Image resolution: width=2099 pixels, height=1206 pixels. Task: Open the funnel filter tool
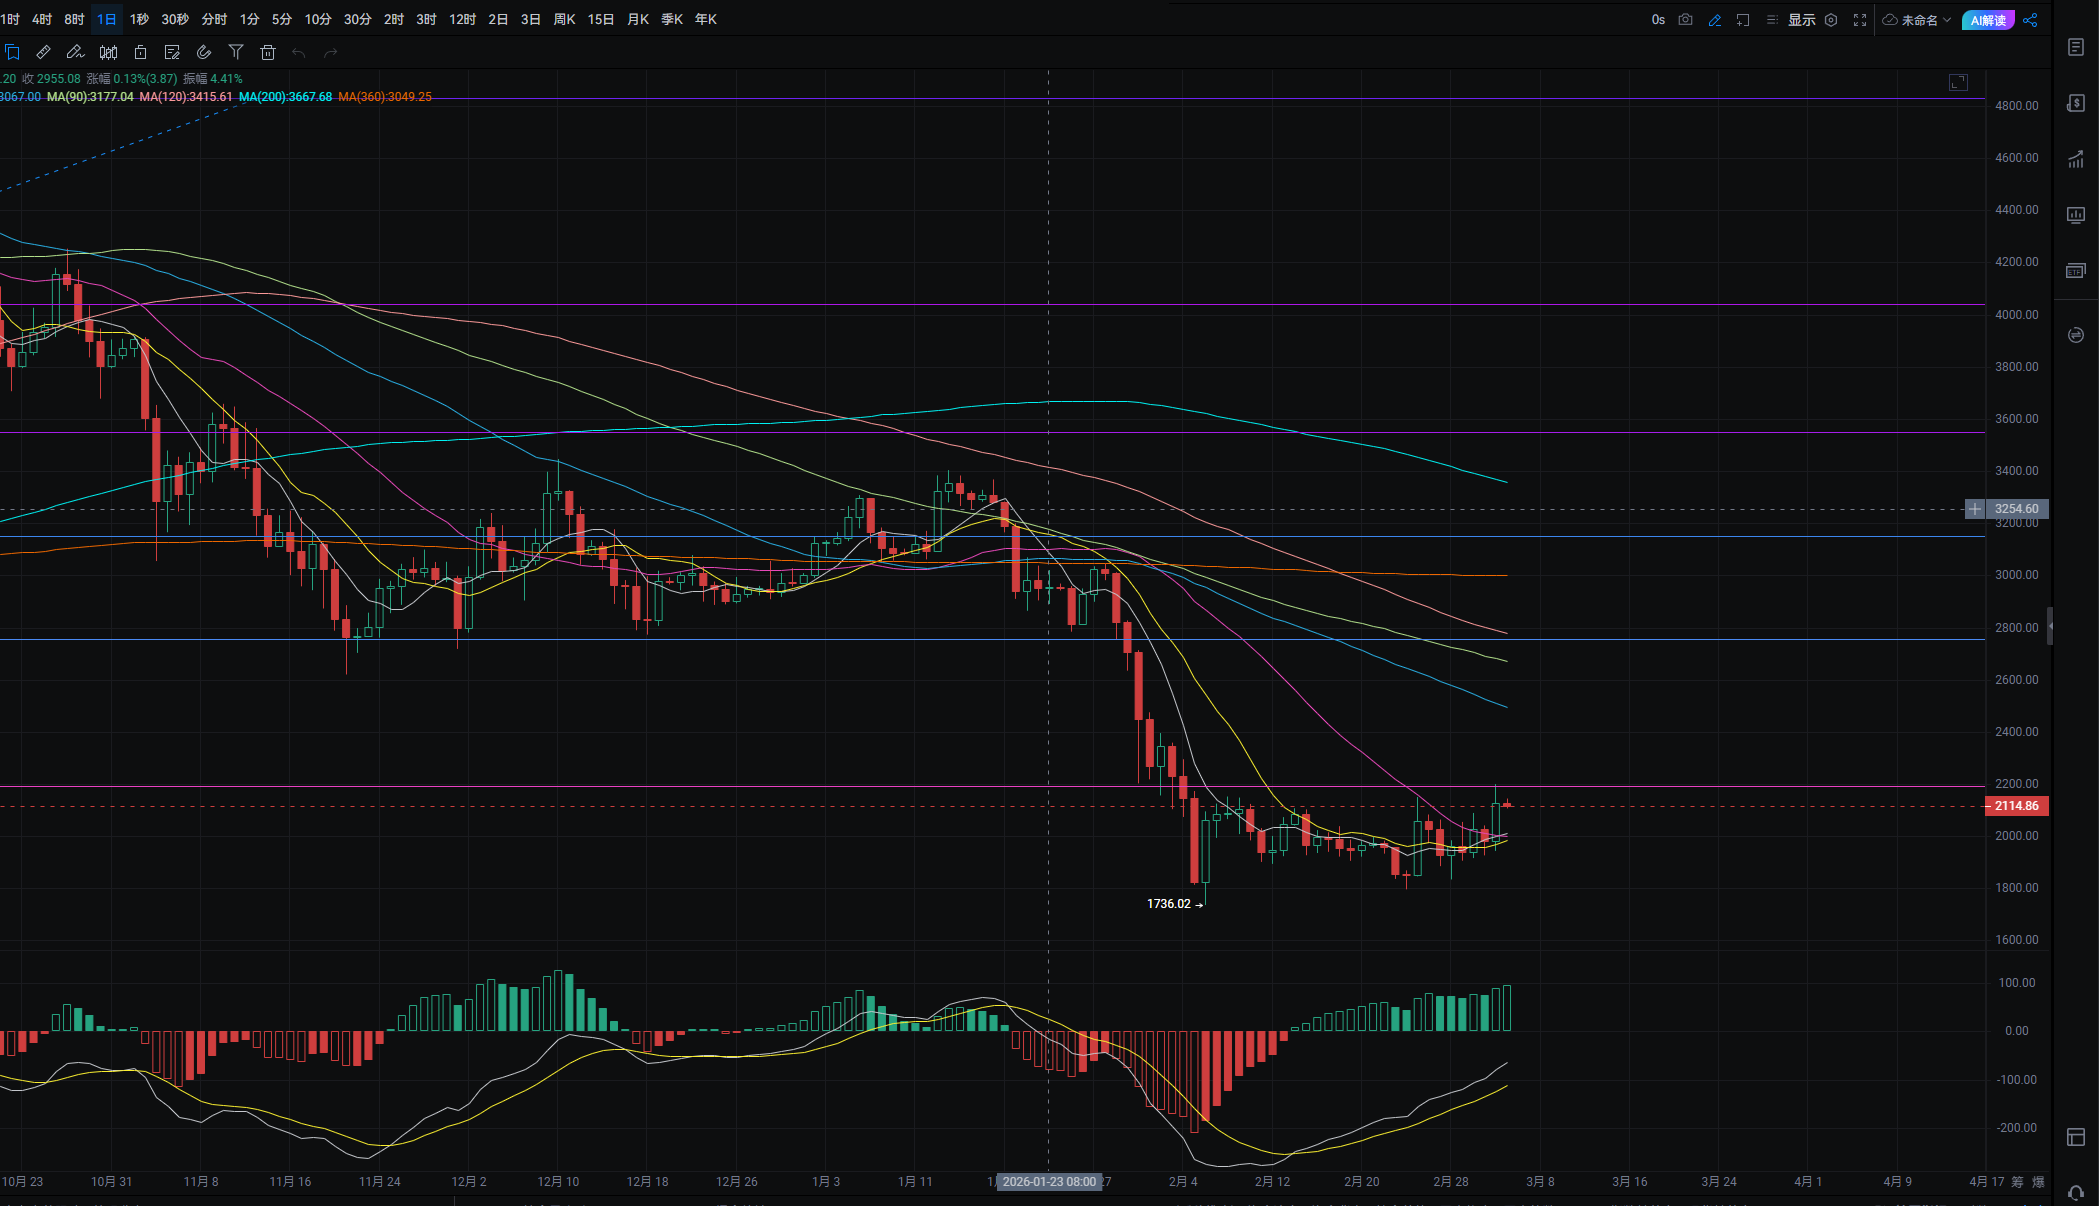tap(236, 52)
